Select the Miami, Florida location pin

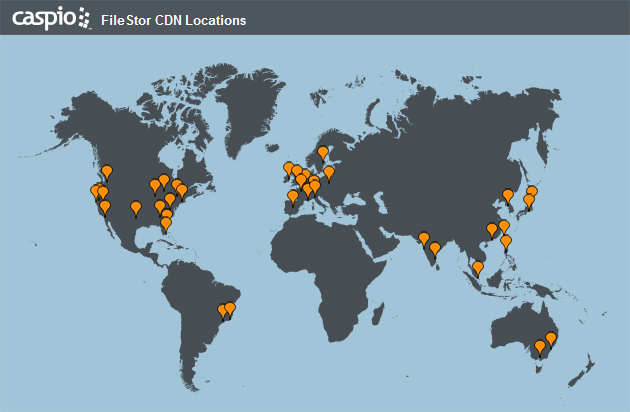(x=165, y=223)
